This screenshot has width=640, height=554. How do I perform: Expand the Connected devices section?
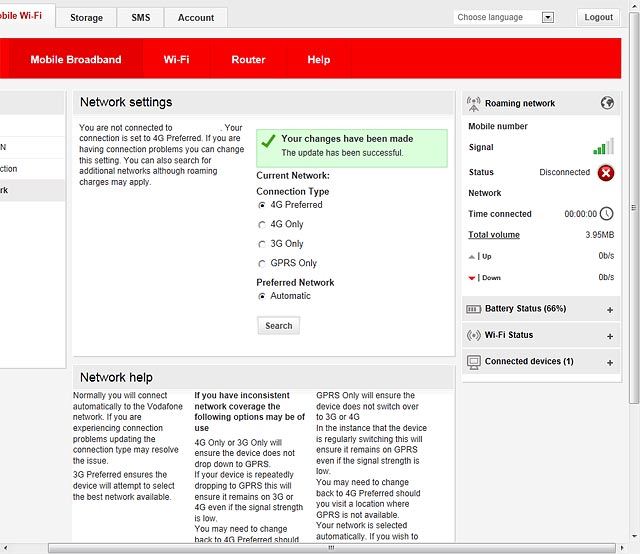610,363
